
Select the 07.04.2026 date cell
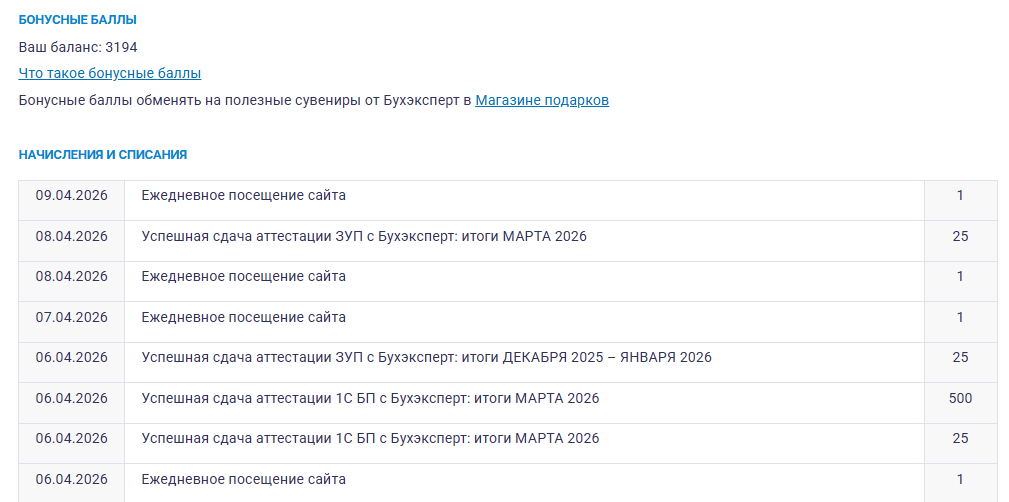tap(71, 317)
